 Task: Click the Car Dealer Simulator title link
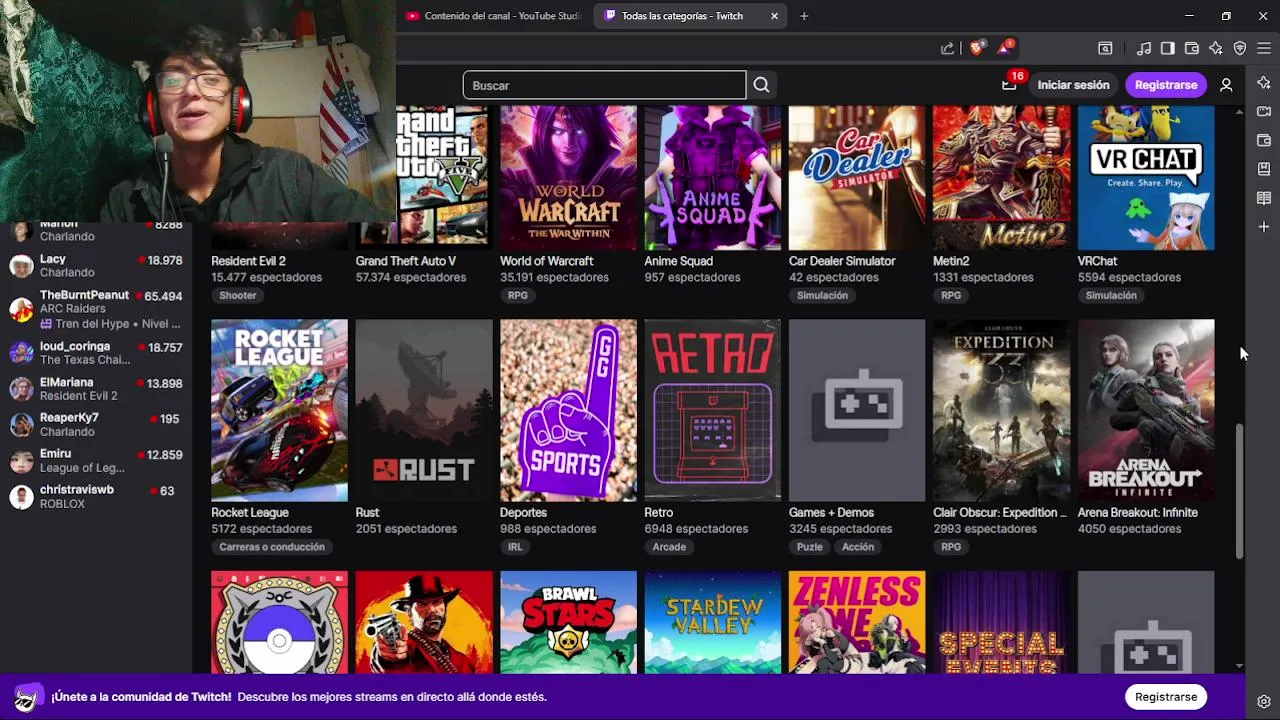click(842, 261)
